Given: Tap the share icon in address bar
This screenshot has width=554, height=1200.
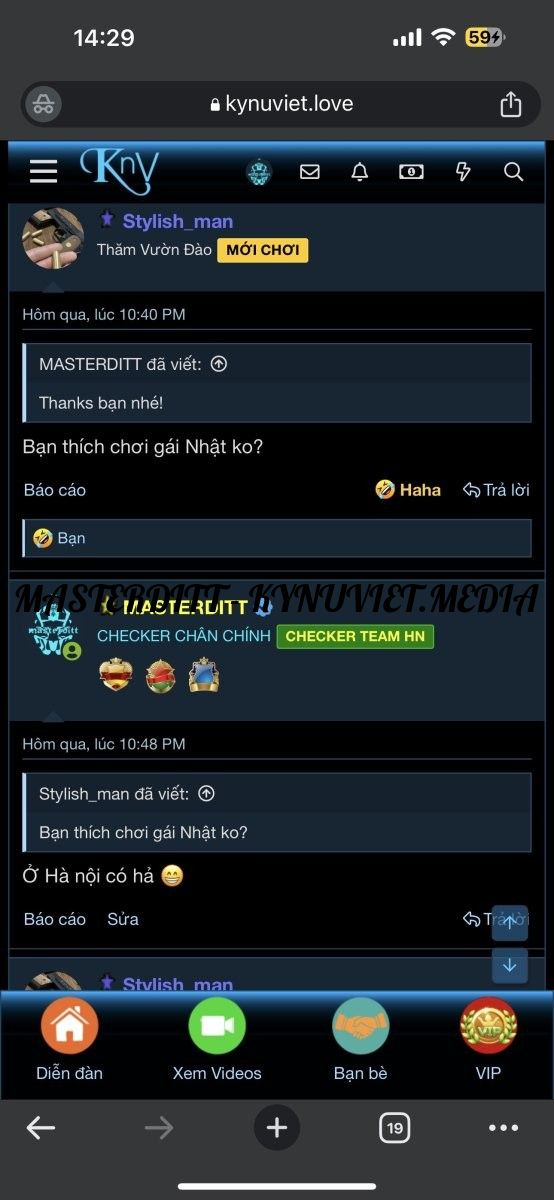Looking at the screenshot, I should pyautogui.click(x=510, y=104).
